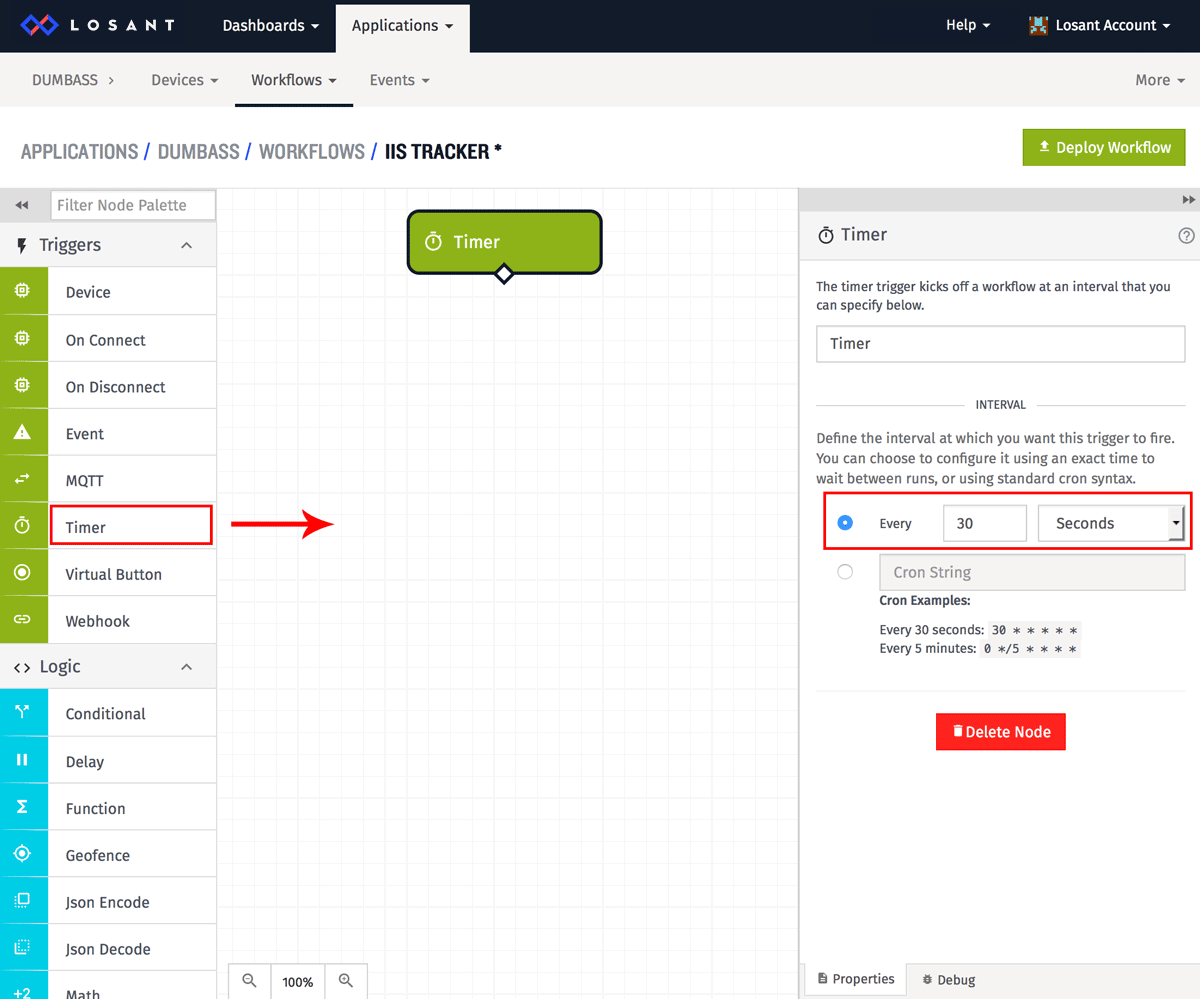The height and width of the screenshot is (999, 1200).
Task: Zoom in the workflow canvas
Action: 346,981
